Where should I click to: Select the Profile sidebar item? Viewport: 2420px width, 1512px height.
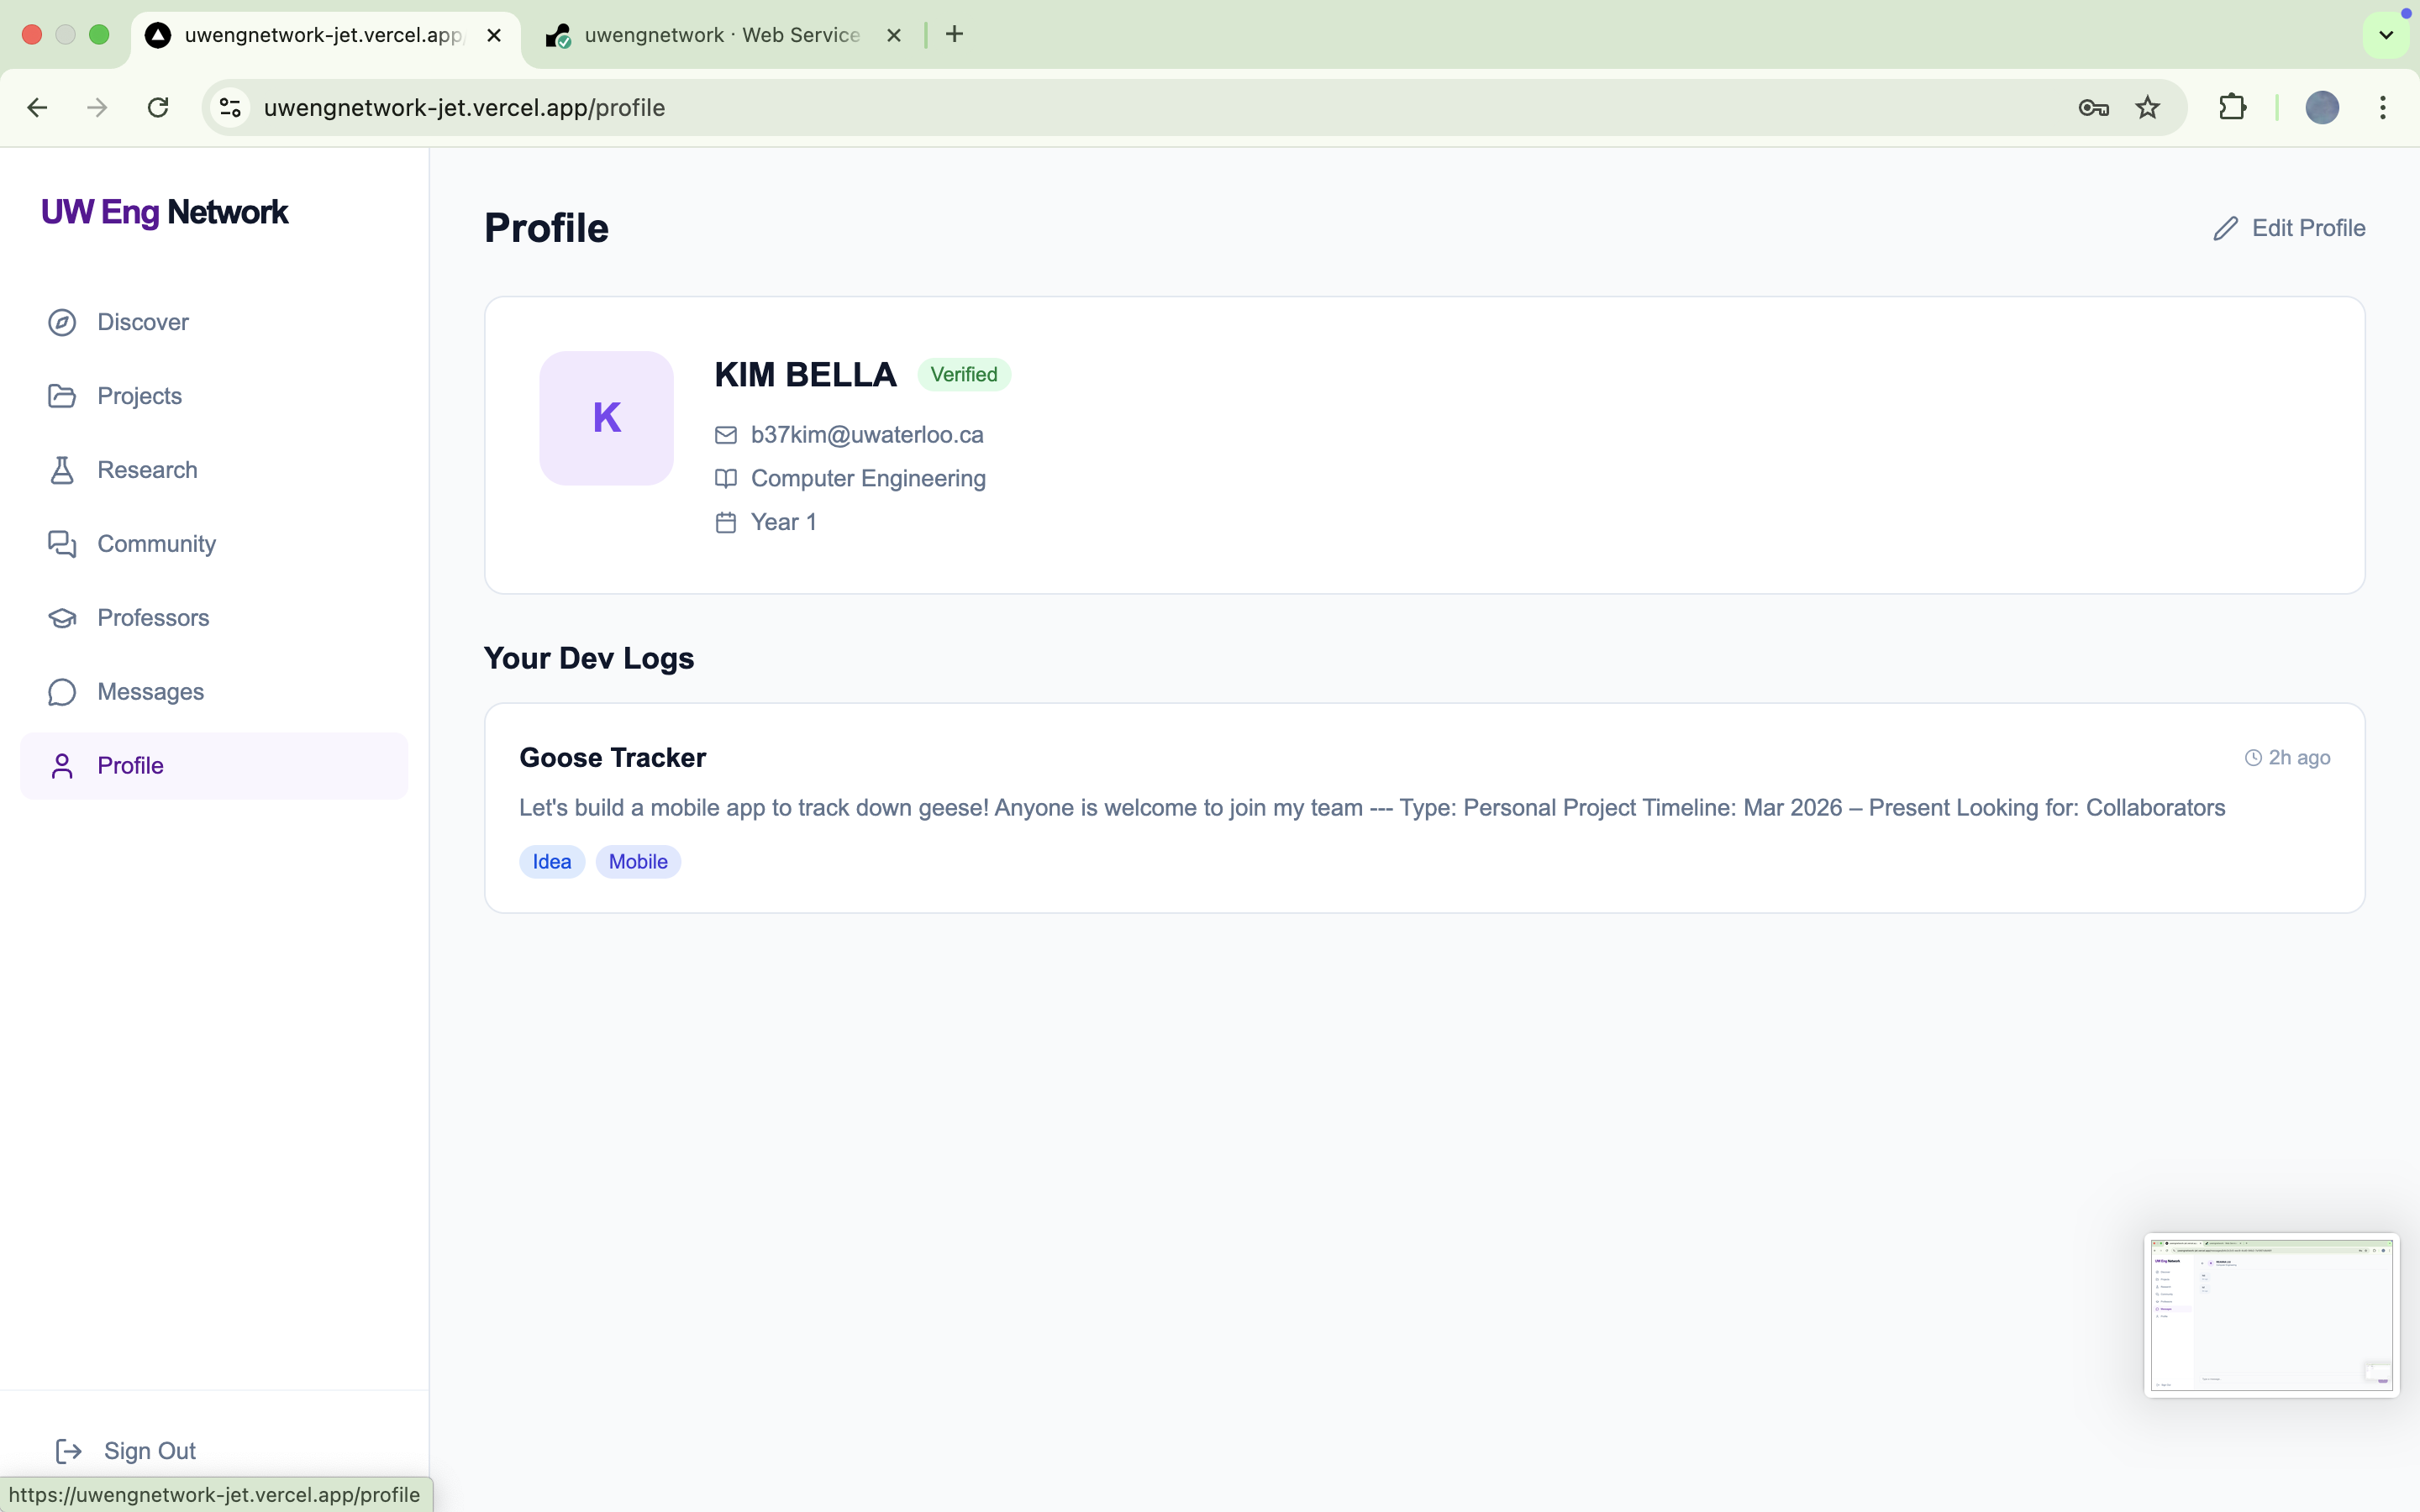click(213, 766)
